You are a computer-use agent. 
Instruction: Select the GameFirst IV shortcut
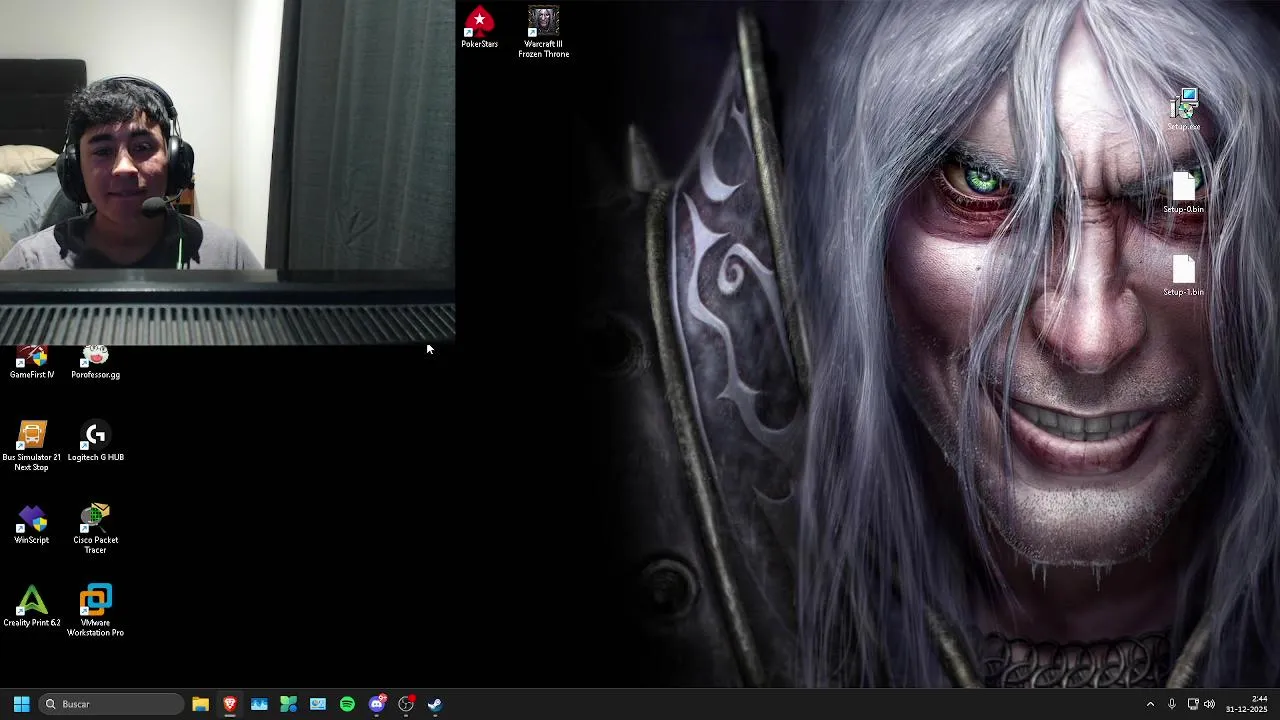[x=32, y=364]
